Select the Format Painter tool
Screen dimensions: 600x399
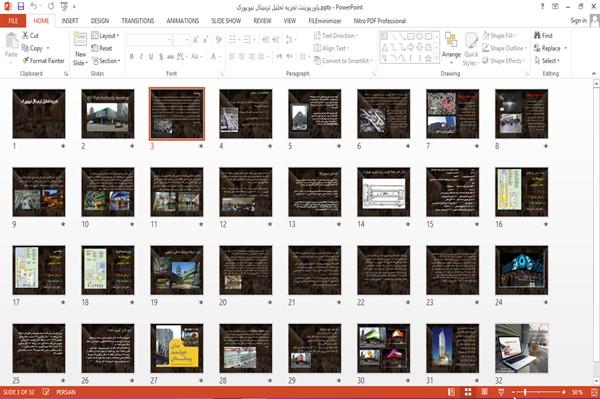point(43,60)
